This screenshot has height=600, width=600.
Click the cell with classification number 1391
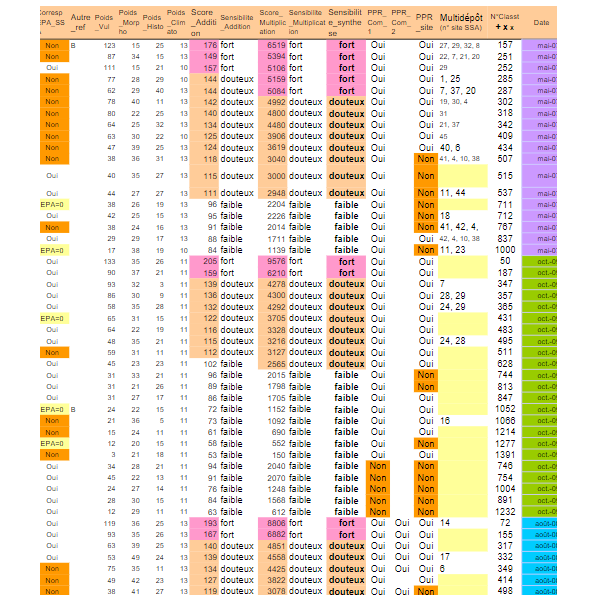point(505,454)
